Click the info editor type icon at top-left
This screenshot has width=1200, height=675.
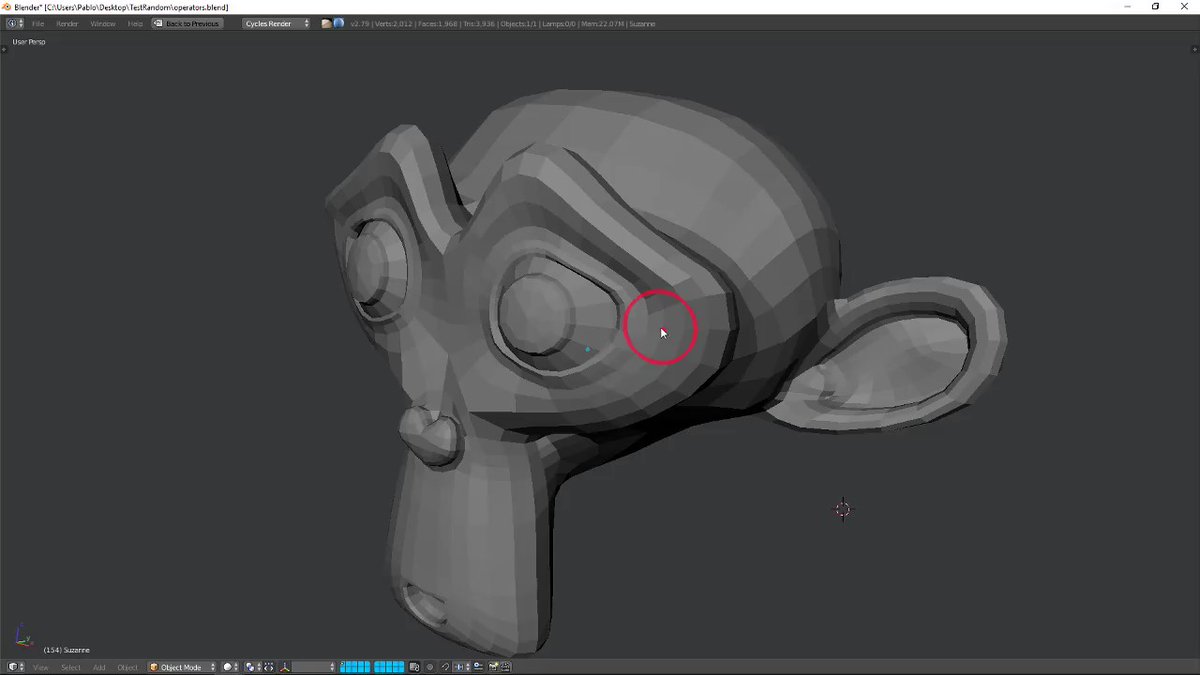coord(12,23)
